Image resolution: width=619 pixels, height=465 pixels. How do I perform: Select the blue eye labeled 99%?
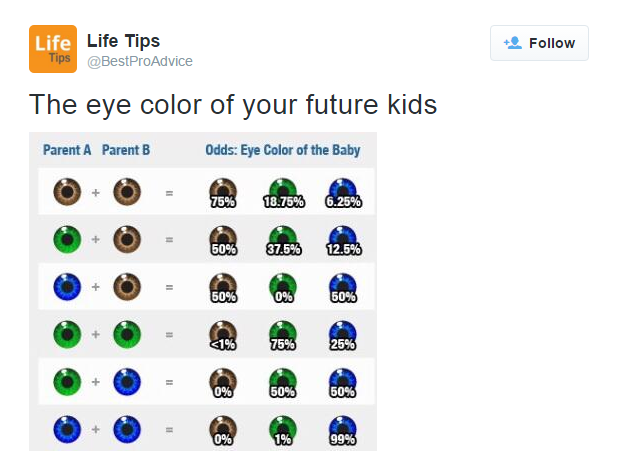pos(343,431)
